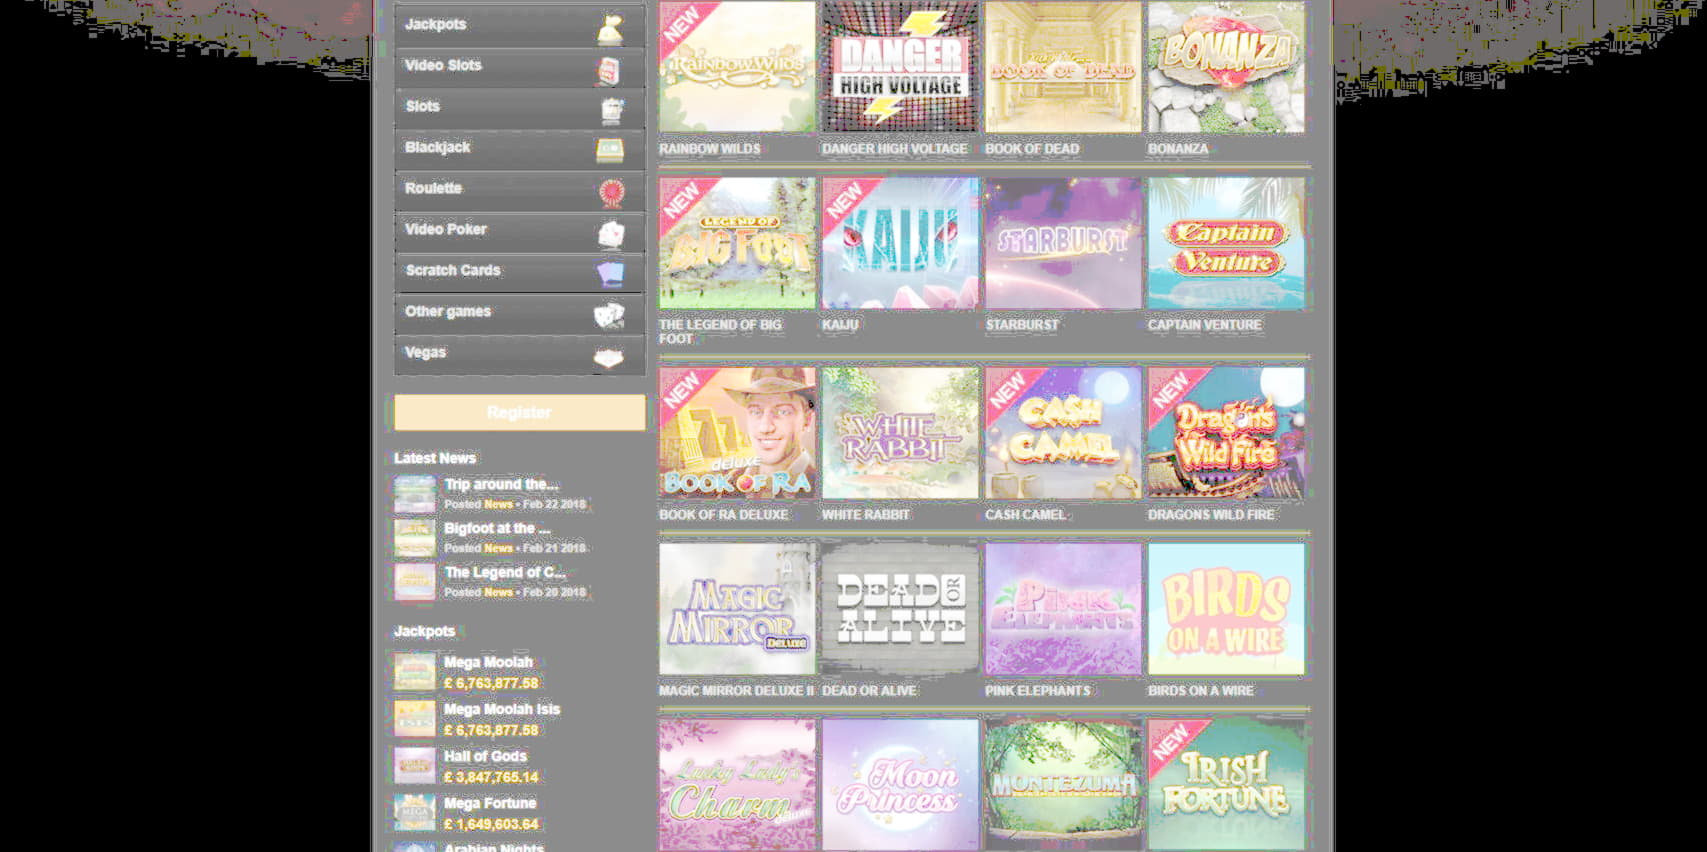This screenshot has width=1707, height=852.
Task: Click the Mega Moolah jackpot icon
Action: click(x=415, y=672)
